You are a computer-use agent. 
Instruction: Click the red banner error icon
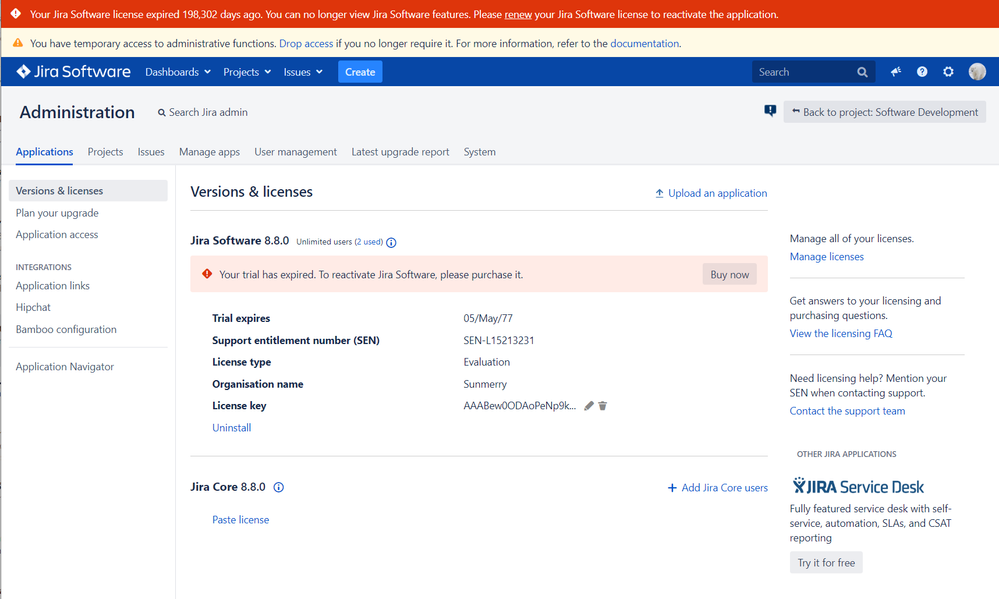click(16, 13)
